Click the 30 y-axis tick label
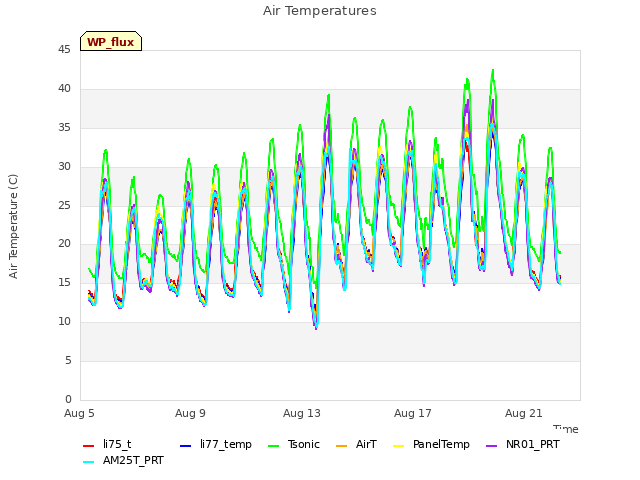 pos(64,167)
